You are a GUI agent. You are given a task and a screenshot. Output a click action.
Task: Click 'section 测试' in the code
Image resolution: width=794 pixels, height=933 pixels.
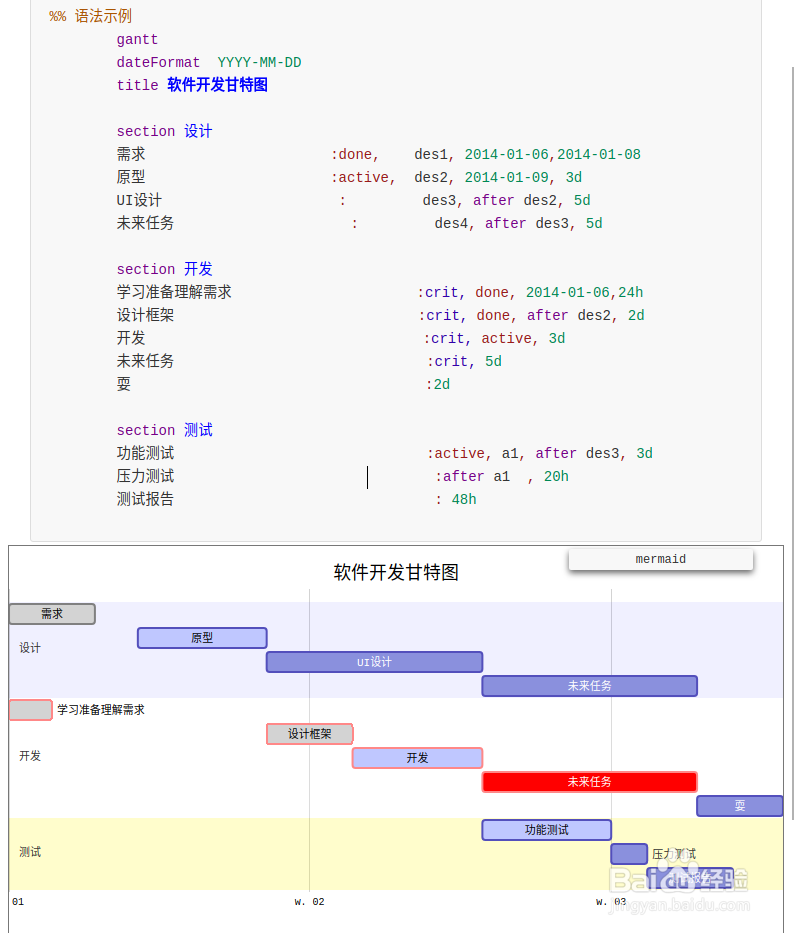pyautogui.click(x=165, y=430)
